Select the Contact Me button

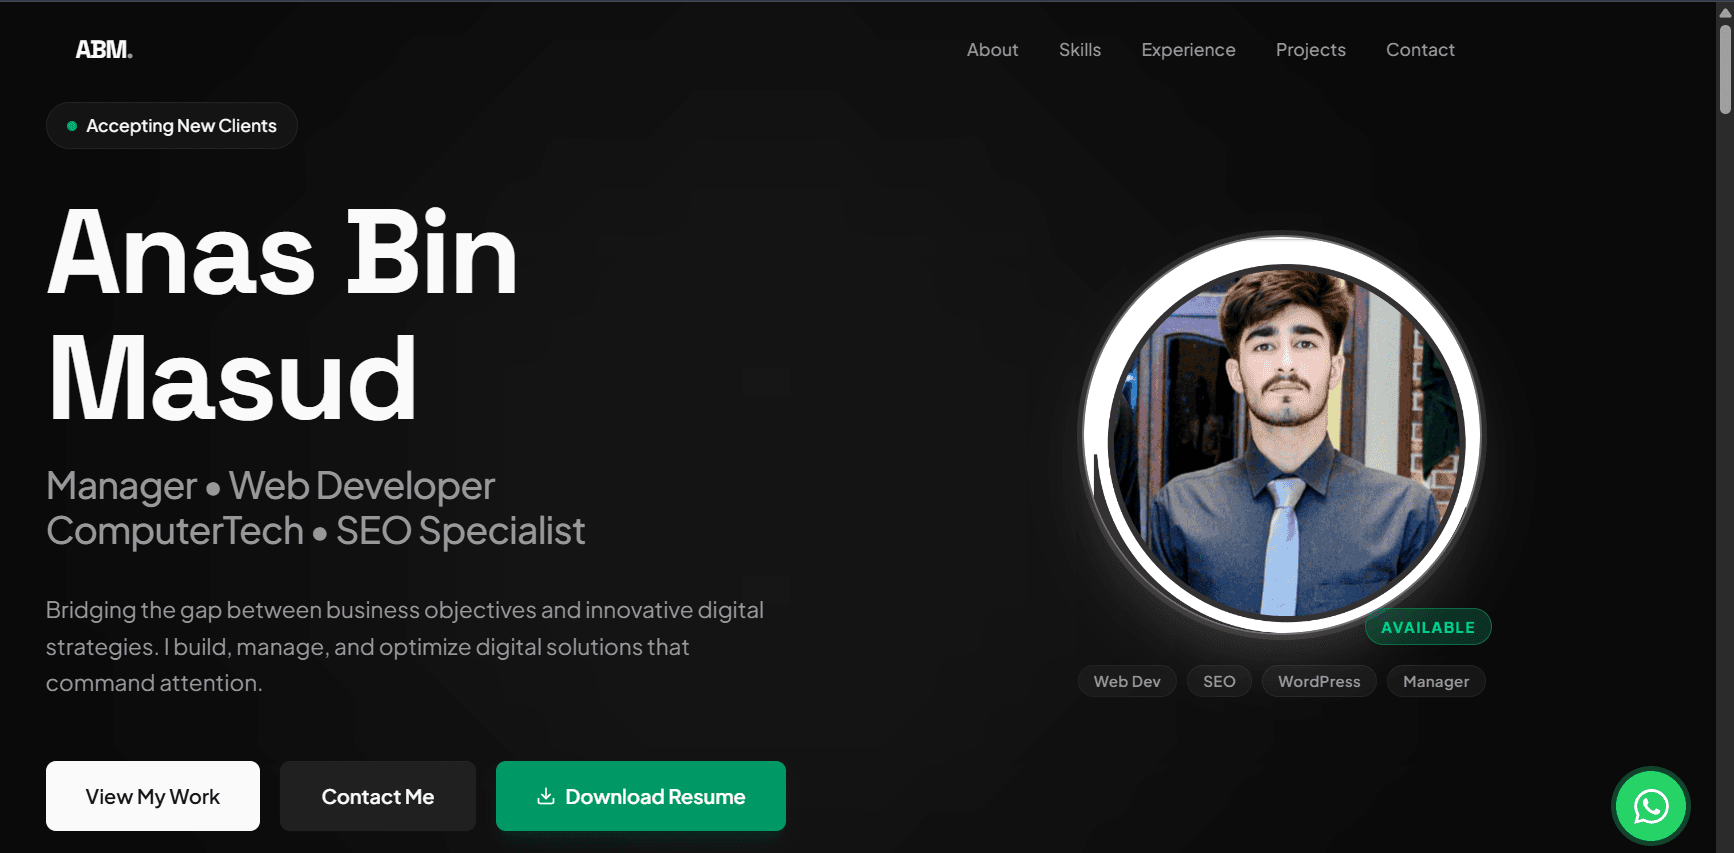(378, 796)
